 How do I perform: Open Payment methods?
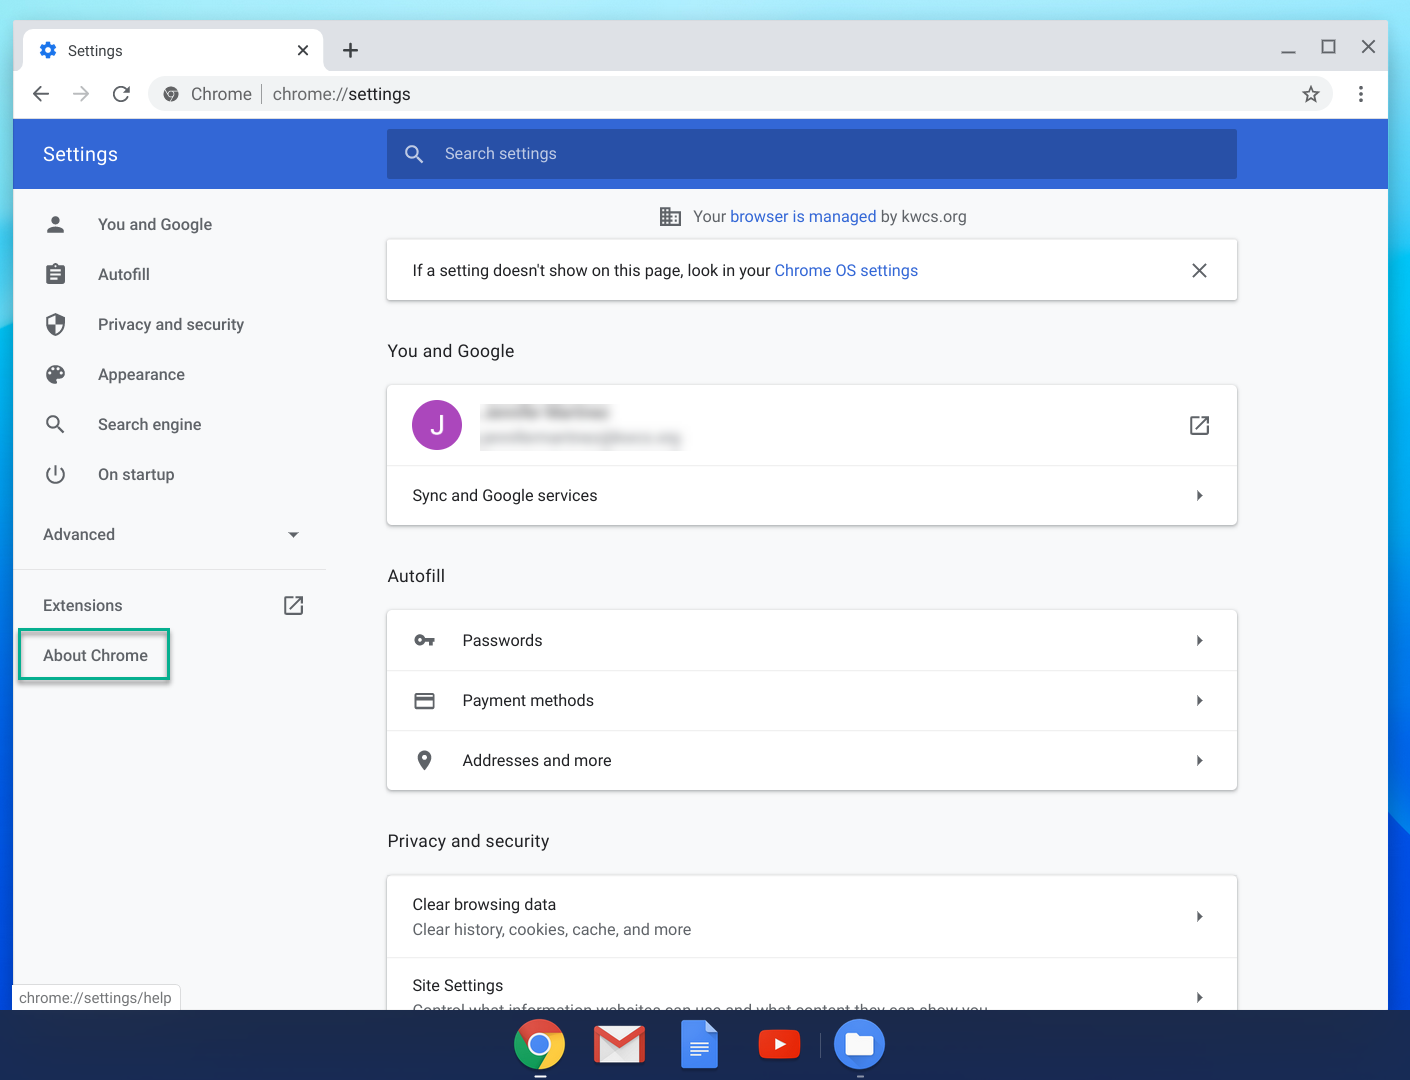coord(811,700)
